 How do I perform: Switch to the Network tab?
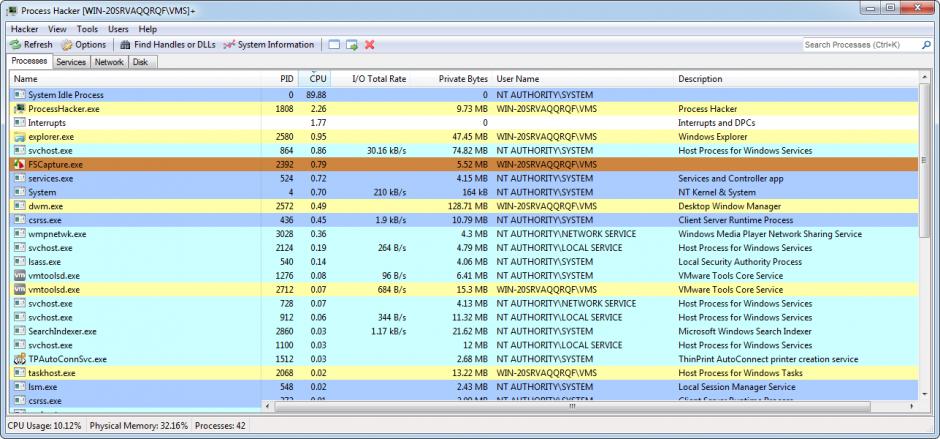click(x=109, y=62)
